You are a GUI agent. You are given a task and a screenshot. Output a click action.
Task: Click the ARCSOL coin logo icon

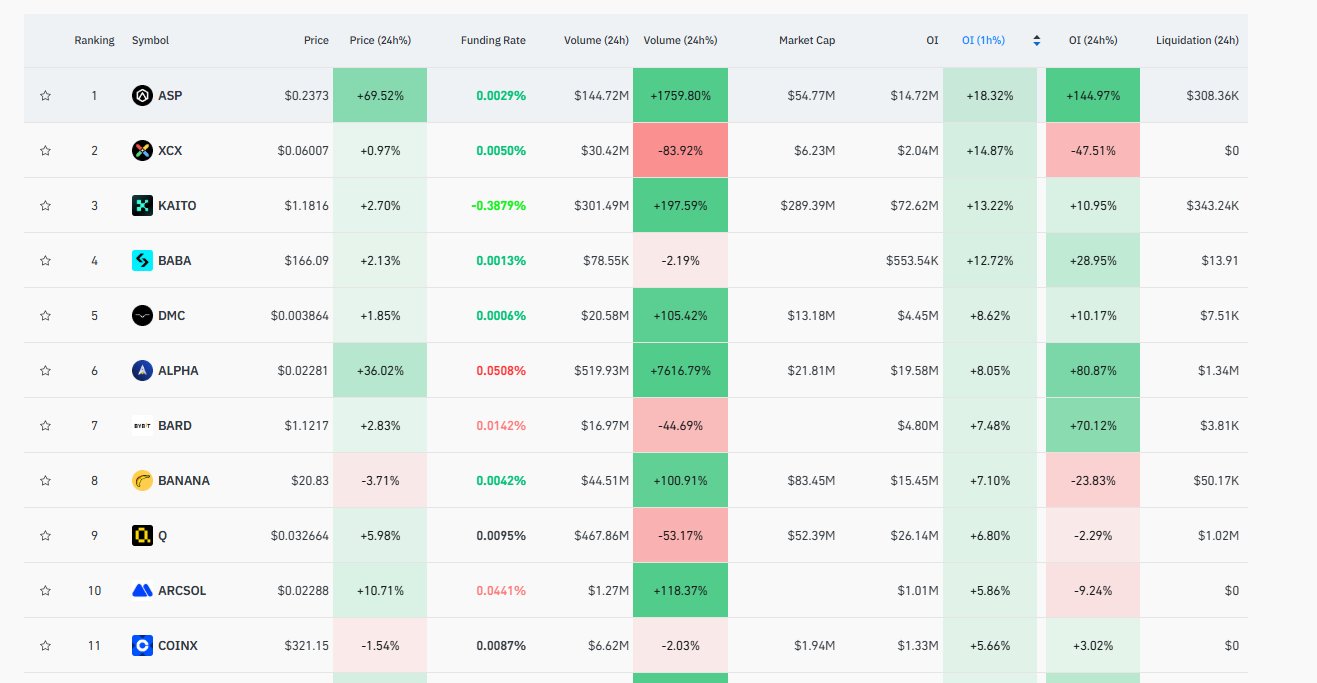point(142,591)
